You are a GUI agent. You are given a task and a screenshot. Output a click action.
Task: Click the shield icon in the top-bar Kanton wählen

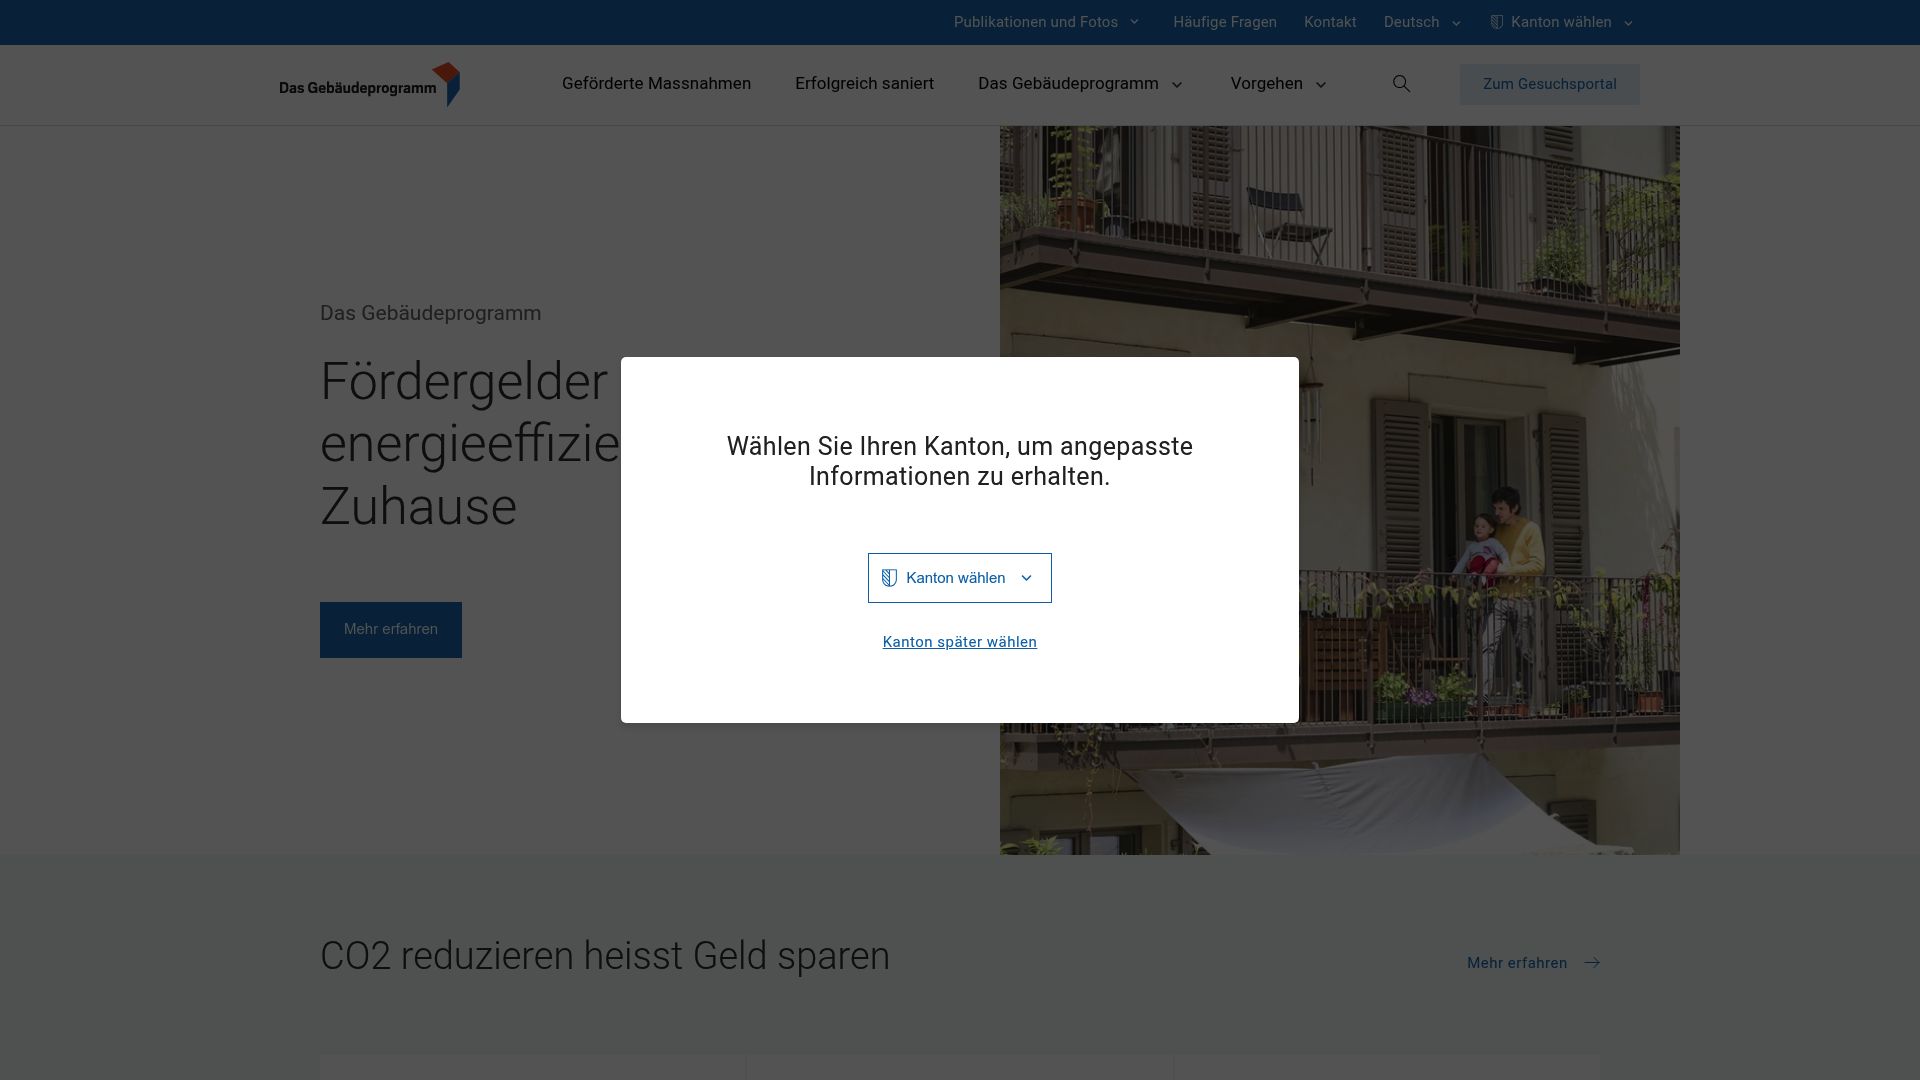1495,22
